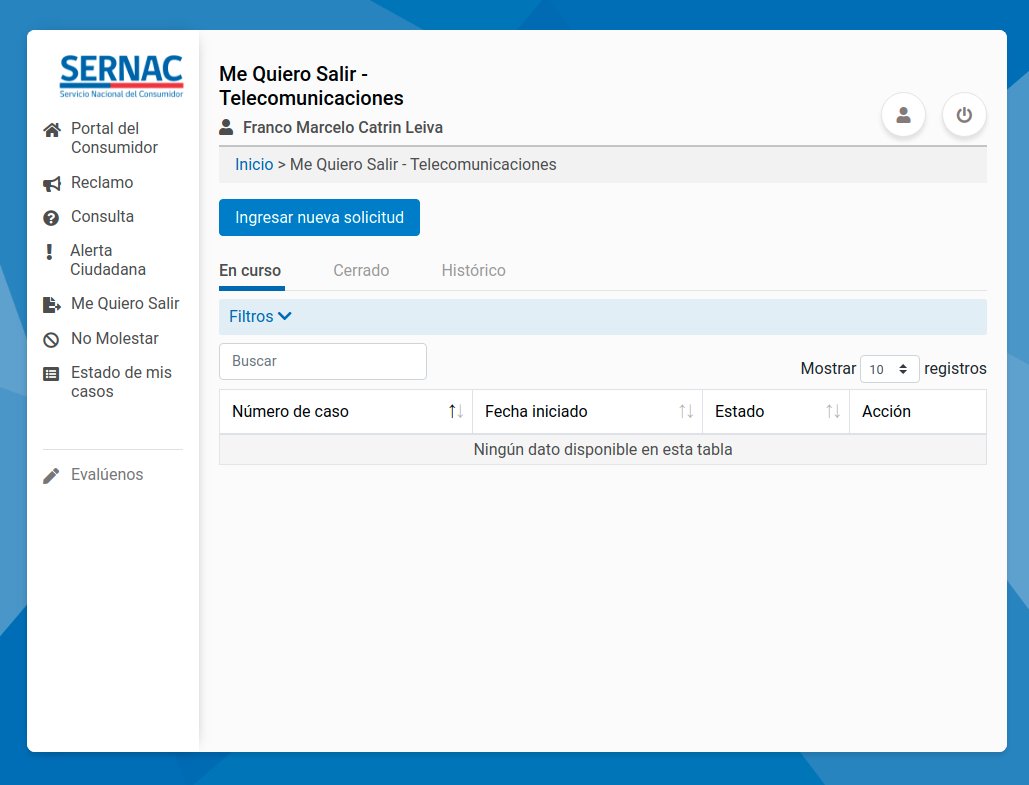The height and width of the screenshot is (785, 1029).
Task: Open the Mostrar registros count dropdown
Action: (889, 369)
